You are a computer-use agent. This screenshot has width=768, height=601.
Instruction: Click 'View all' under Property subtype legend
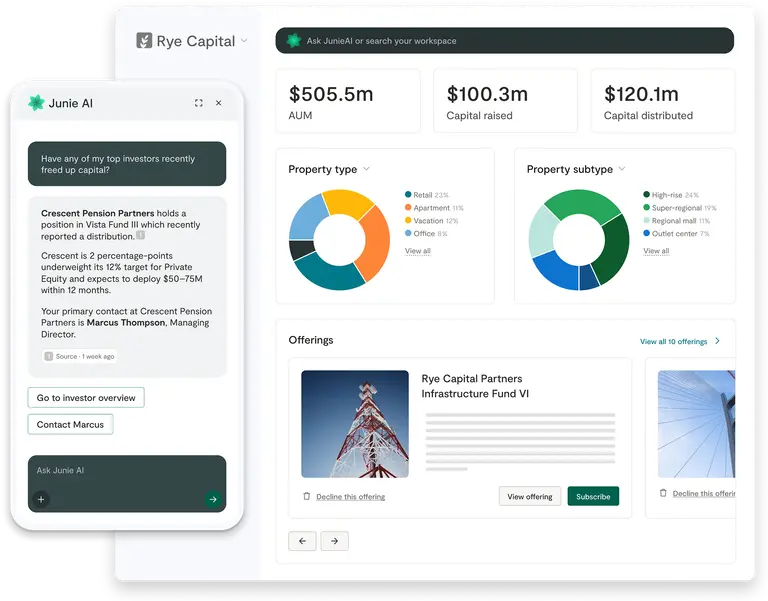coord(656,251)
